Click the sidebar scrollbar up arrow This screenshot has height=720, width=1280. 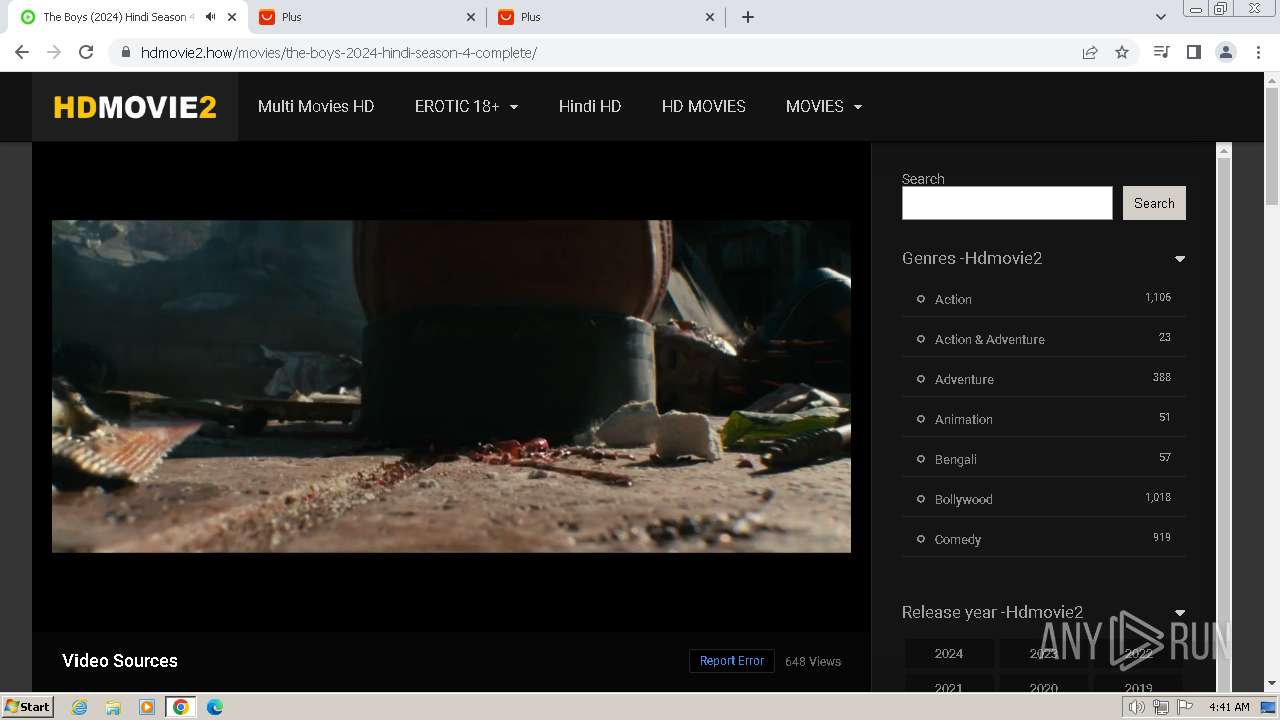pos(1223,151)
